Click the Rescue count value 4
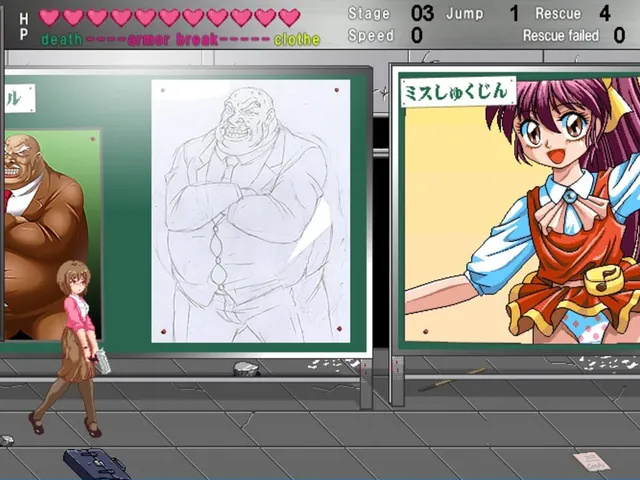 (605, 13)
